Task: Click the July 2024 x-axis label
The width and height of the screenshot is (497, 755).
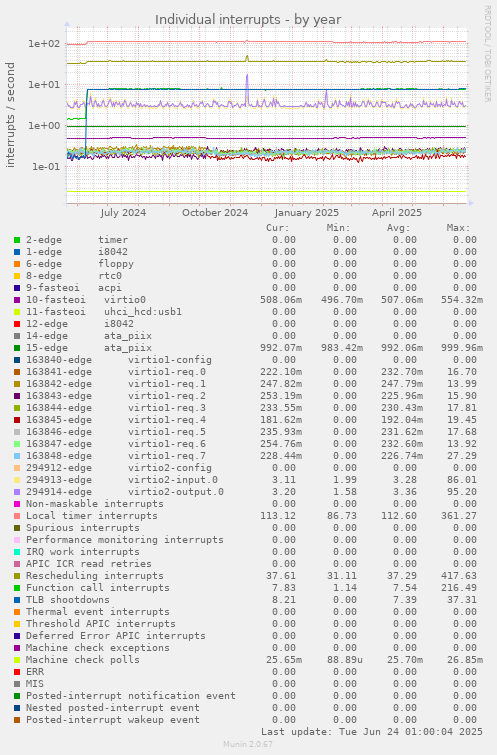Action: coord(123,213)
